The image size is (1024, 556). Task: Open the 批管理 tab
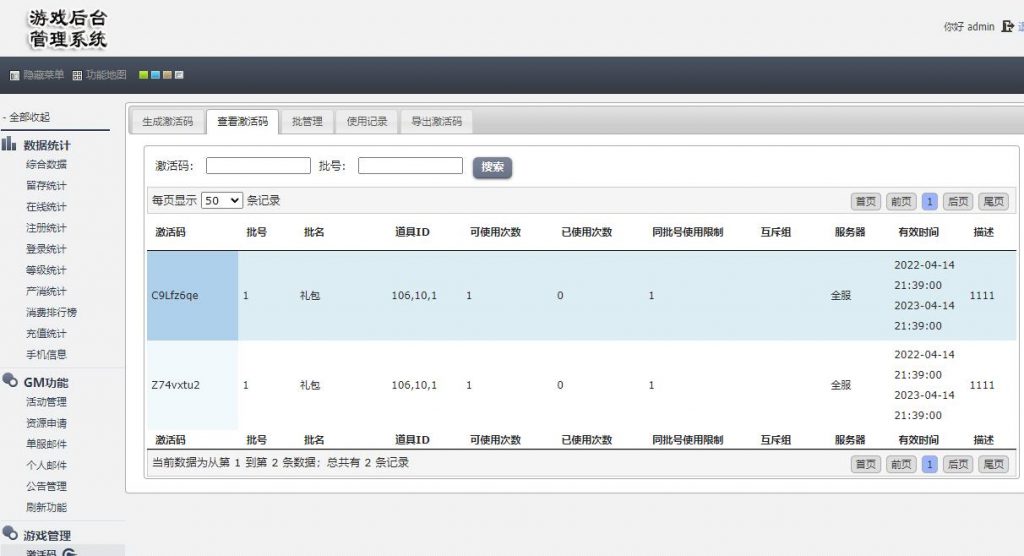pyautogui.click(x=307, y=122)
